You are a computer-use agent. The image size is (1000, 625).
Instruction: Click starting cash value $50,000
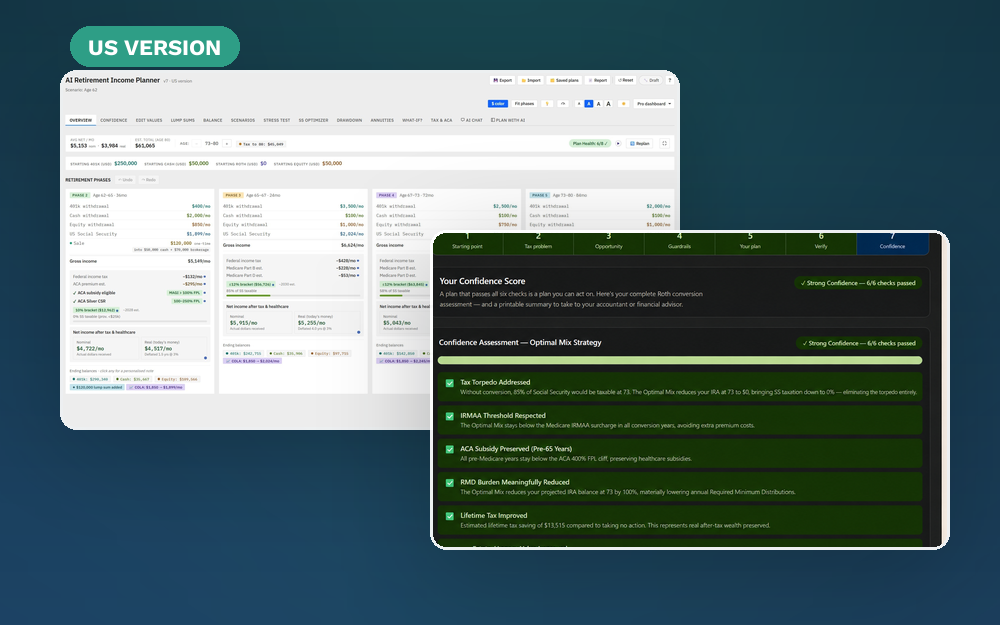coord(198,163)
